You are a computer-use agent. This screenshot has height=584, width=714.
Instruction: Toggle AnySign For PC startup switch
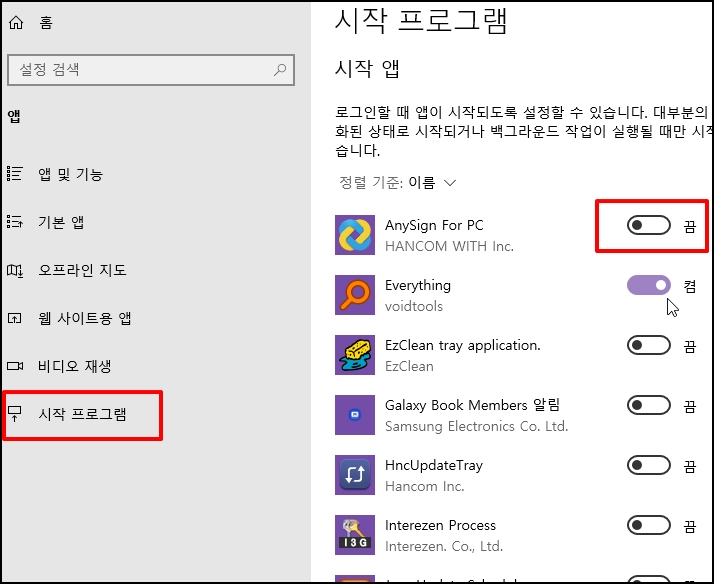[648, 225]
